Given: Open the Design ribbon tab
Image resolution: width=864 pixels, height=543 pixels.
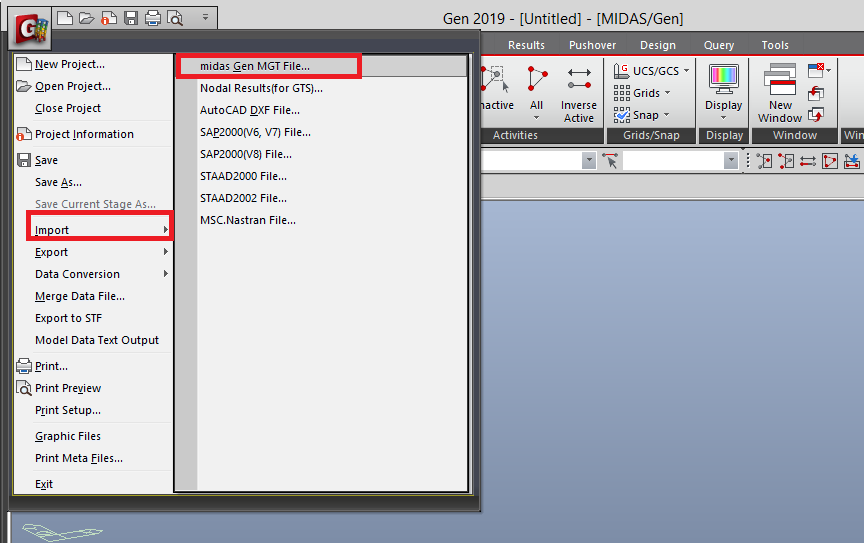Looking at the screenshot, I should click(658, 45).
